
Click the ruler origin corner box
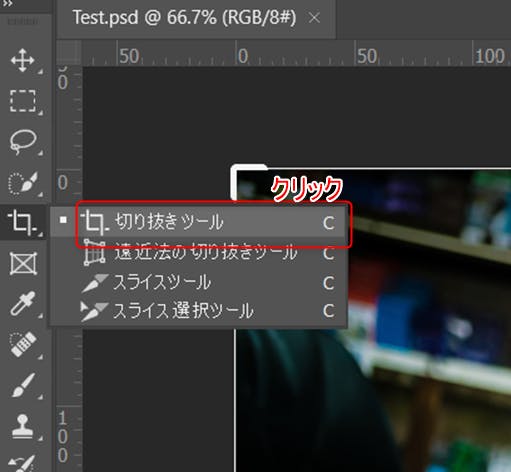coord(69,53)
